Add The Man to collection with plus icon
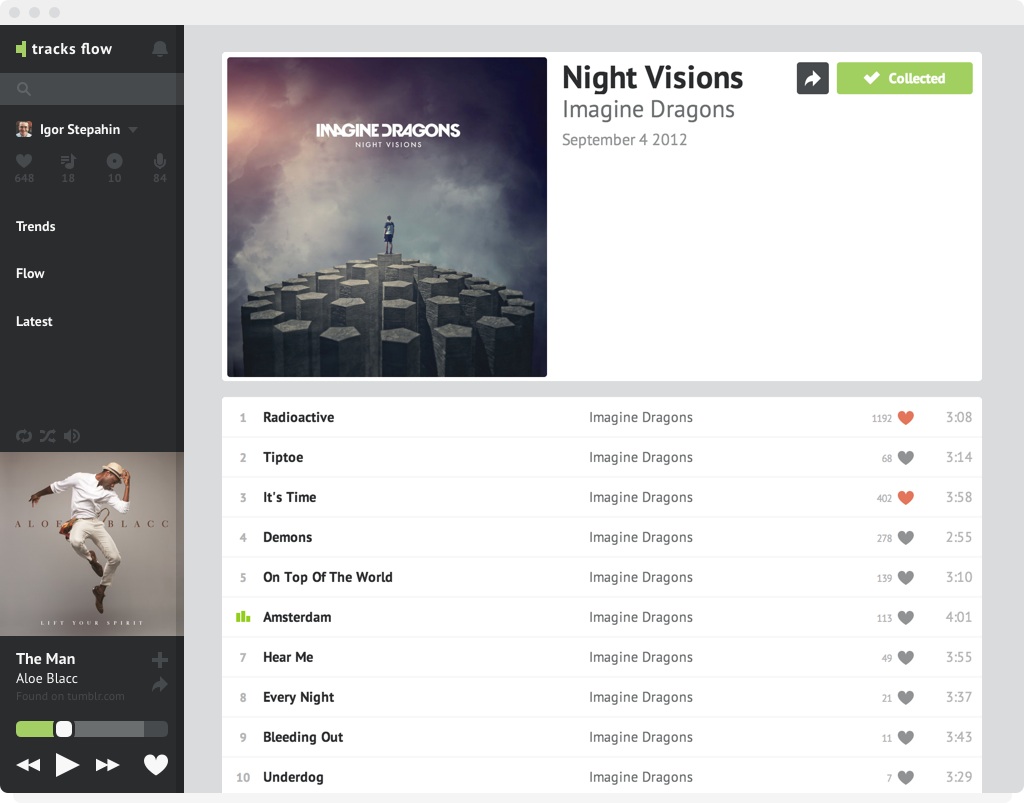This screenshot has height=803, width=1024. (159, 660)
